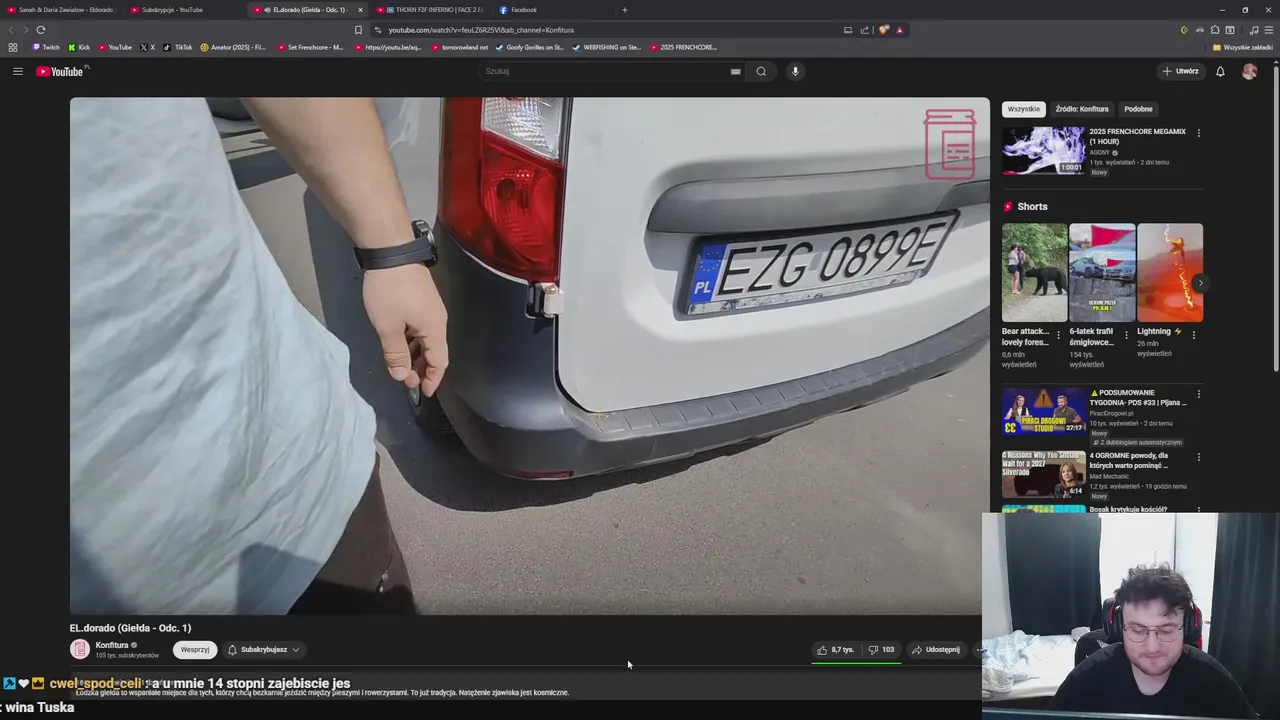Image resolution: width=1280 pixels, height=720 pixels.
Task: Show next Shorts with right arrow
Action: coord(1200,283)
